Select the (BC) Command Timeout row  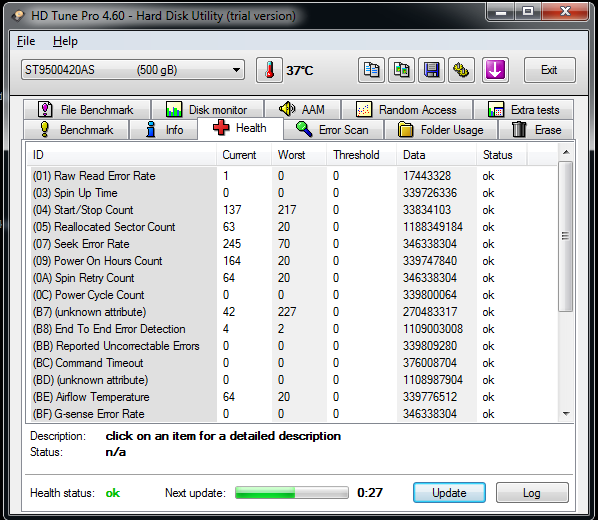point(292,363)
